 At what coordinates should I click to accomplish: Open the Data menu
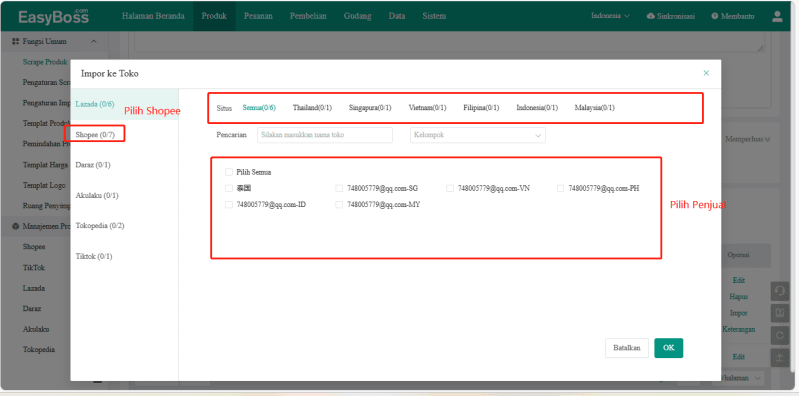tap(397, 16)
